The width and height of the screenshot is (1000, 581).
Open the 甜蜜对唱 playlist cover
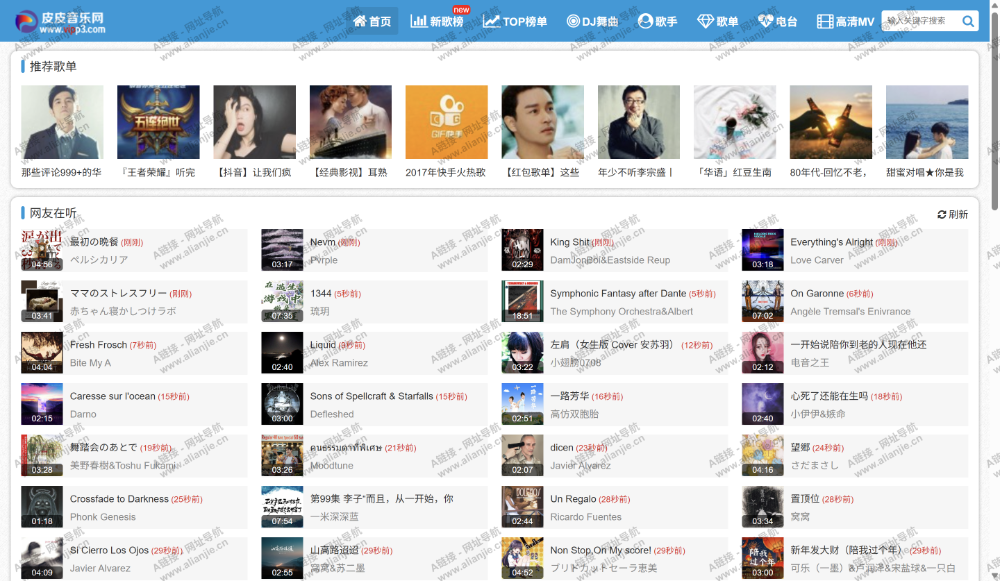point(927,122)
